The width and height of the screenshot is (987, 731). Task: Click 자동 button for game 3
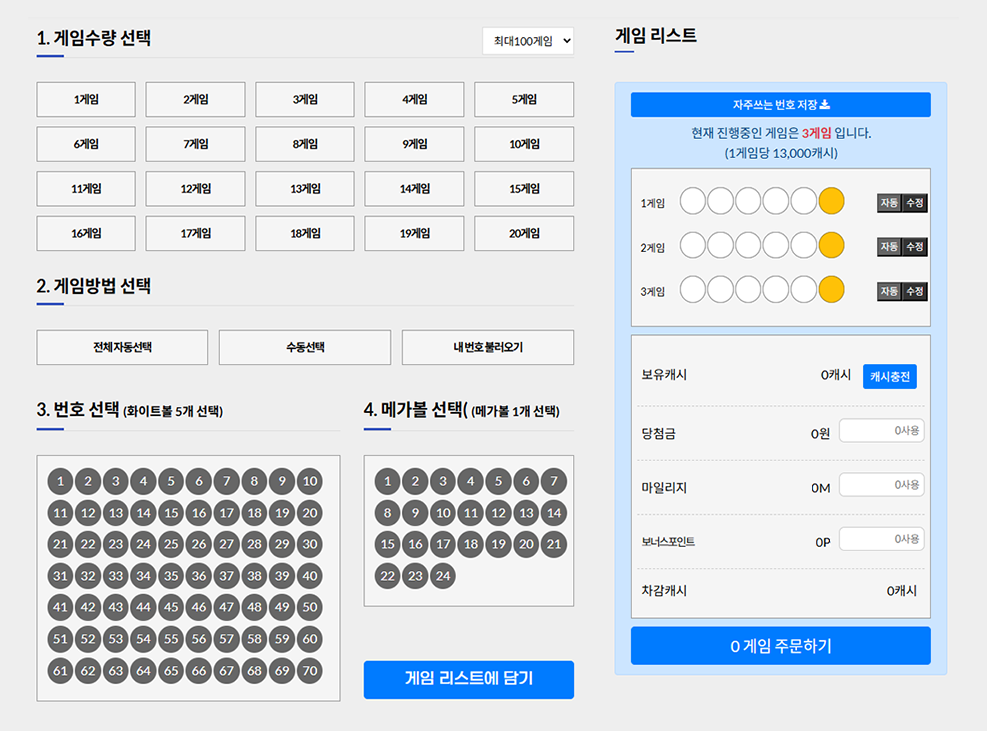(x=889, y=291)
